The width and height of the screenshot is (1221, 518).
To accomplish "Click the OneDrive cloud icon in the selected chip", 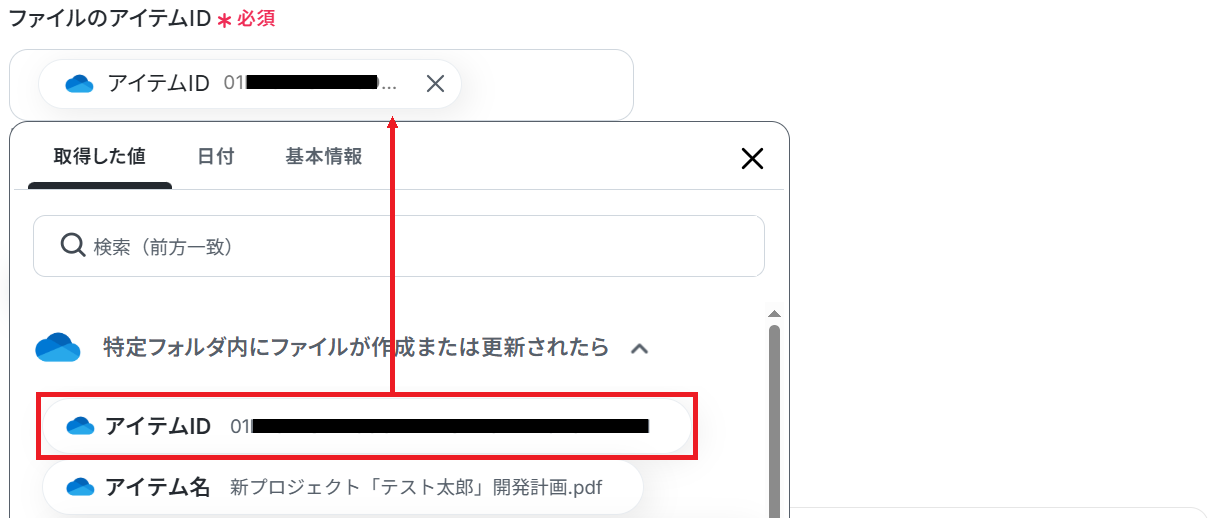I will point(79,84).
